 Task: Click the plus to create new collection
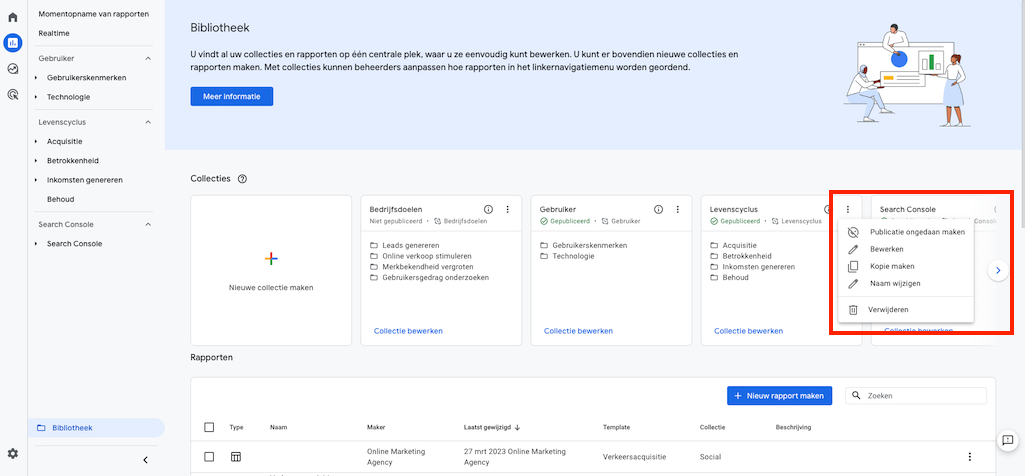click(x=270, y=259)
